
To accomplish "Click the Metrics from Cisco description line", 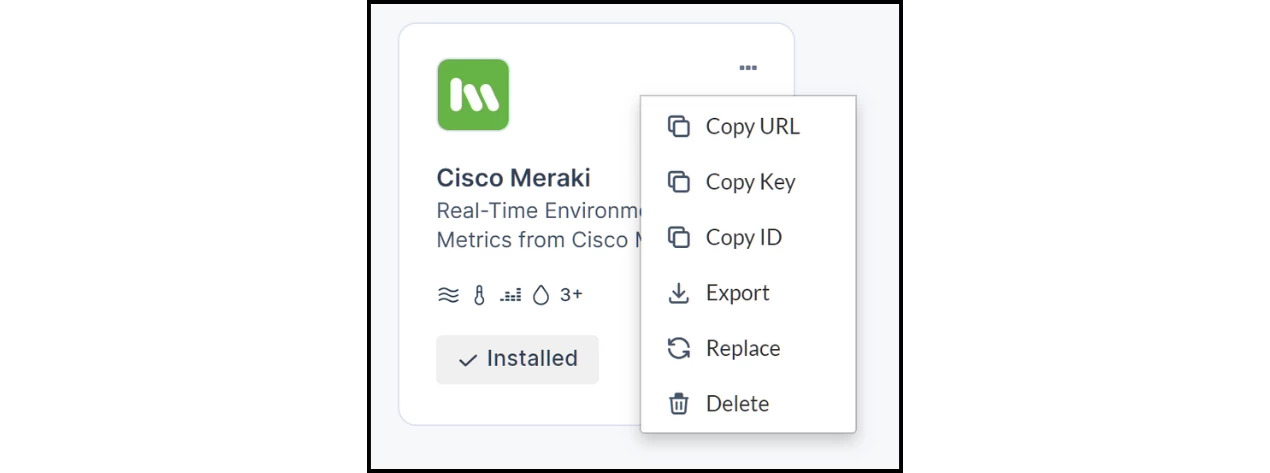I will click(538, 240).
